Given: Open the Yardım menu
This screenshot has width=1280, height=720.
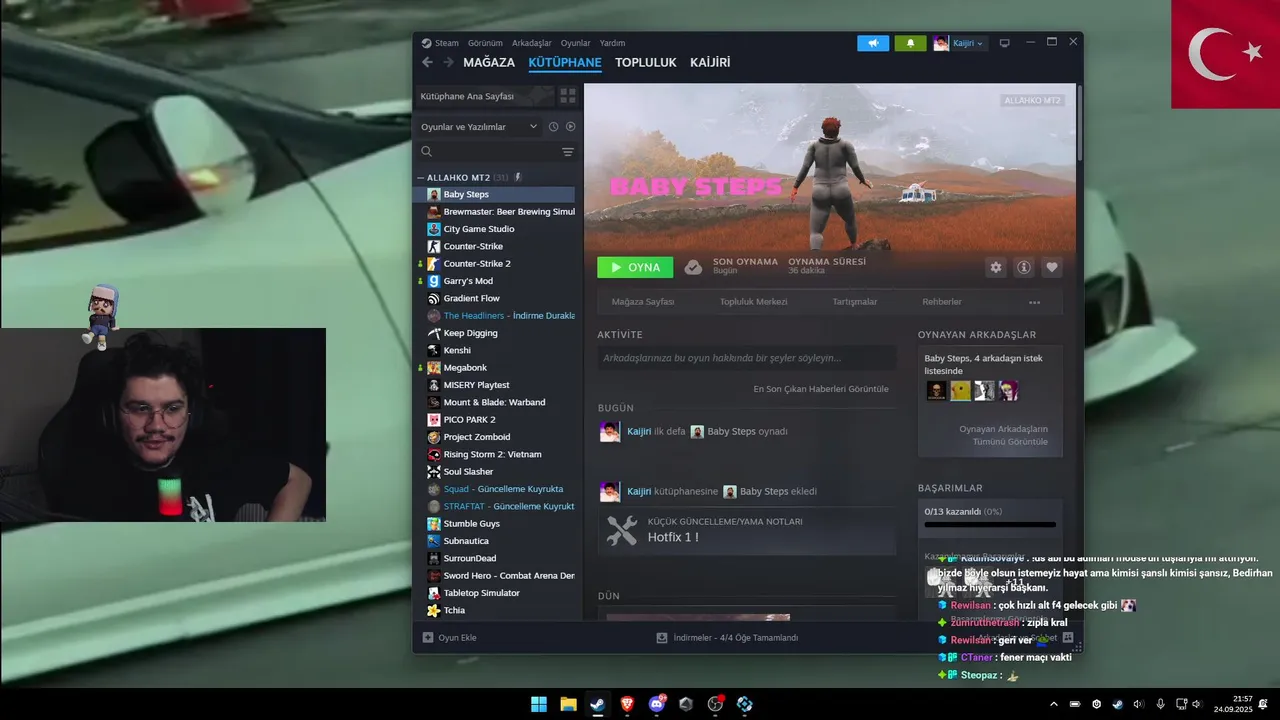Looking at the screenshot, I should [x=612, y=43].
